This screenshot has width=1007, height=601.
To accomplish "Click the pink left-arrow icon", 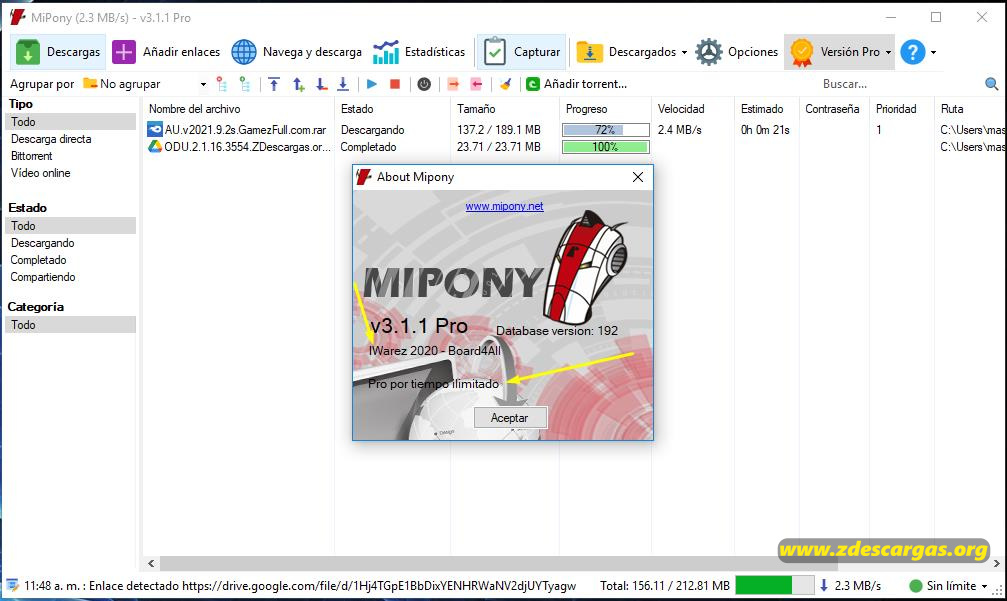I will [476, 84].
